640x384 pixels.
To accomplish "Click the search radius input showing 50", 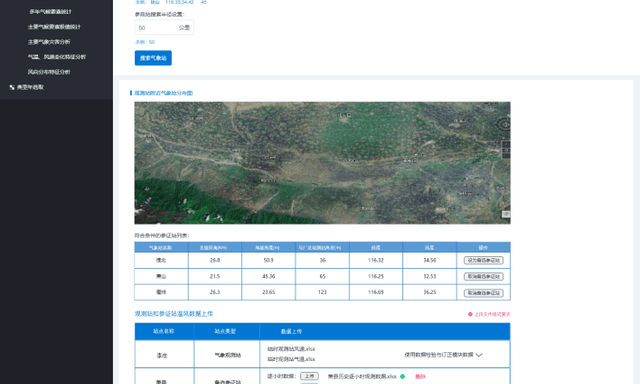I will tap(164, 27).
